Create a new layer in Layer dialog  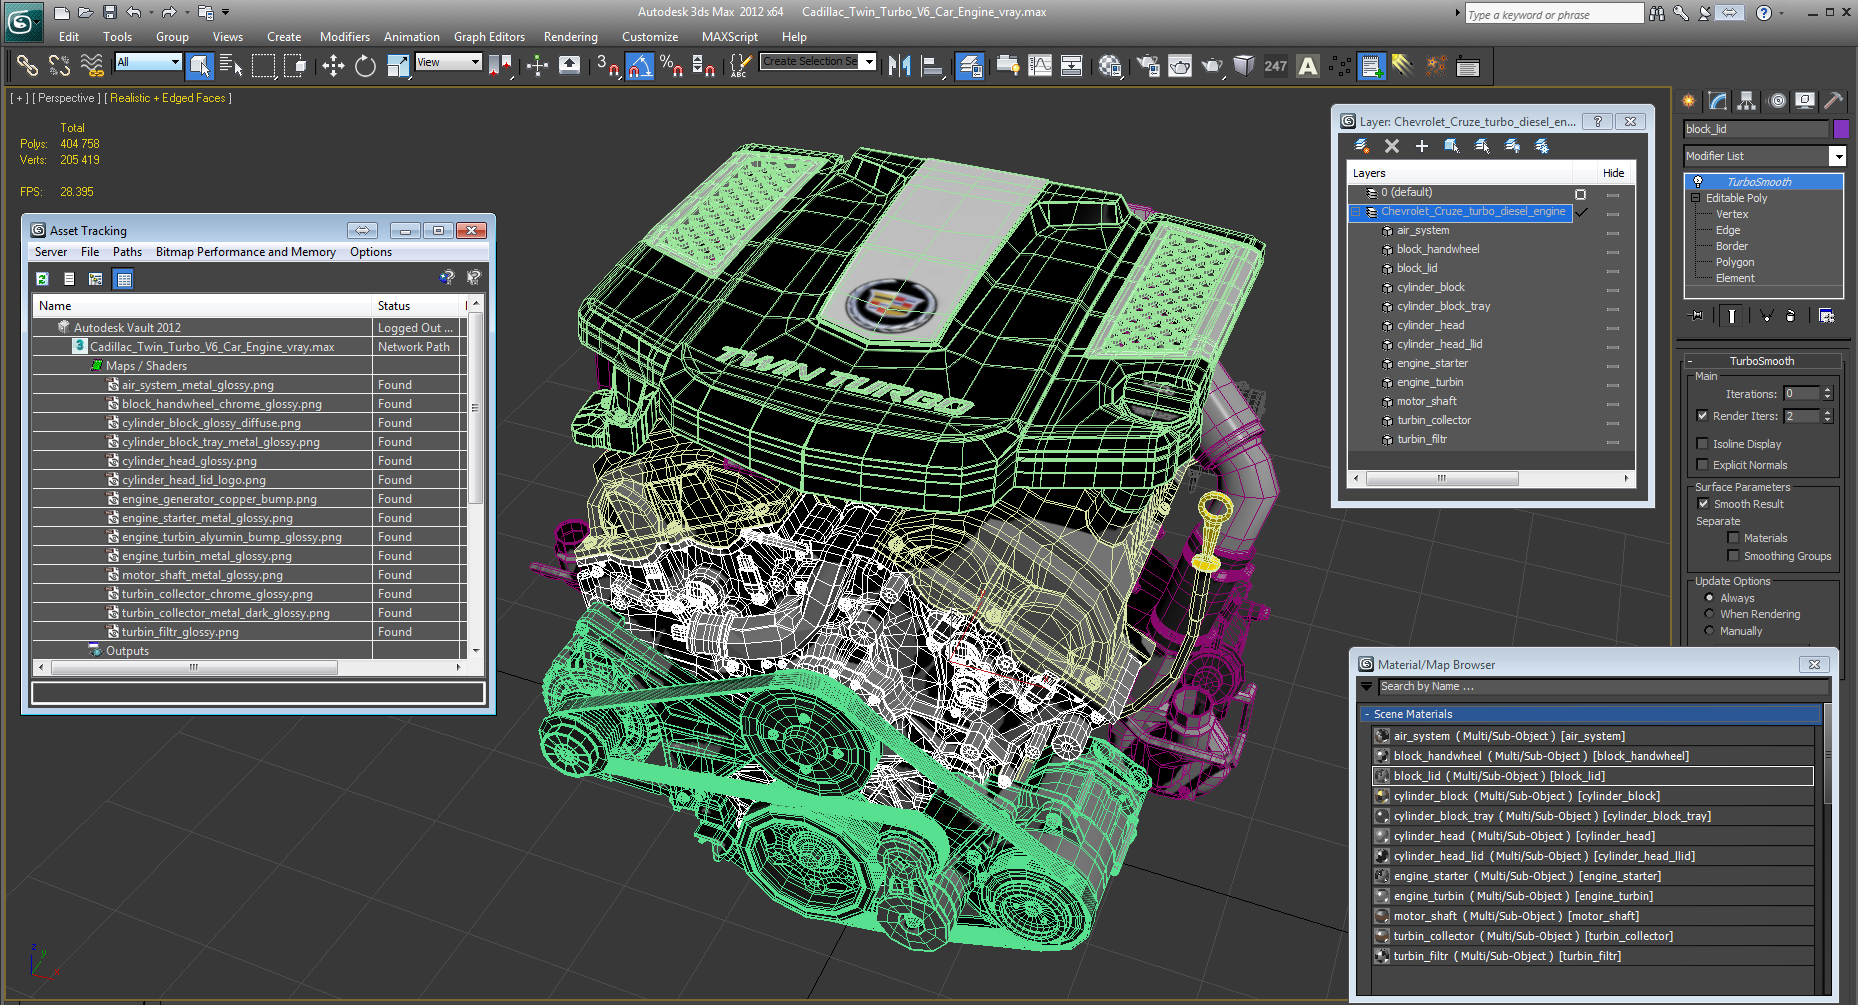point(1362,146)
